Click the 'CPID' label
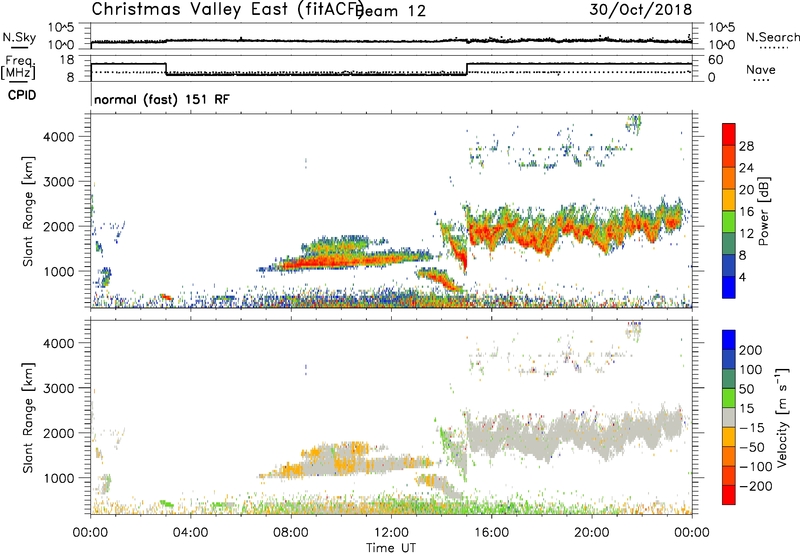Viewport: 800px width, 554px height. [22, 95]
